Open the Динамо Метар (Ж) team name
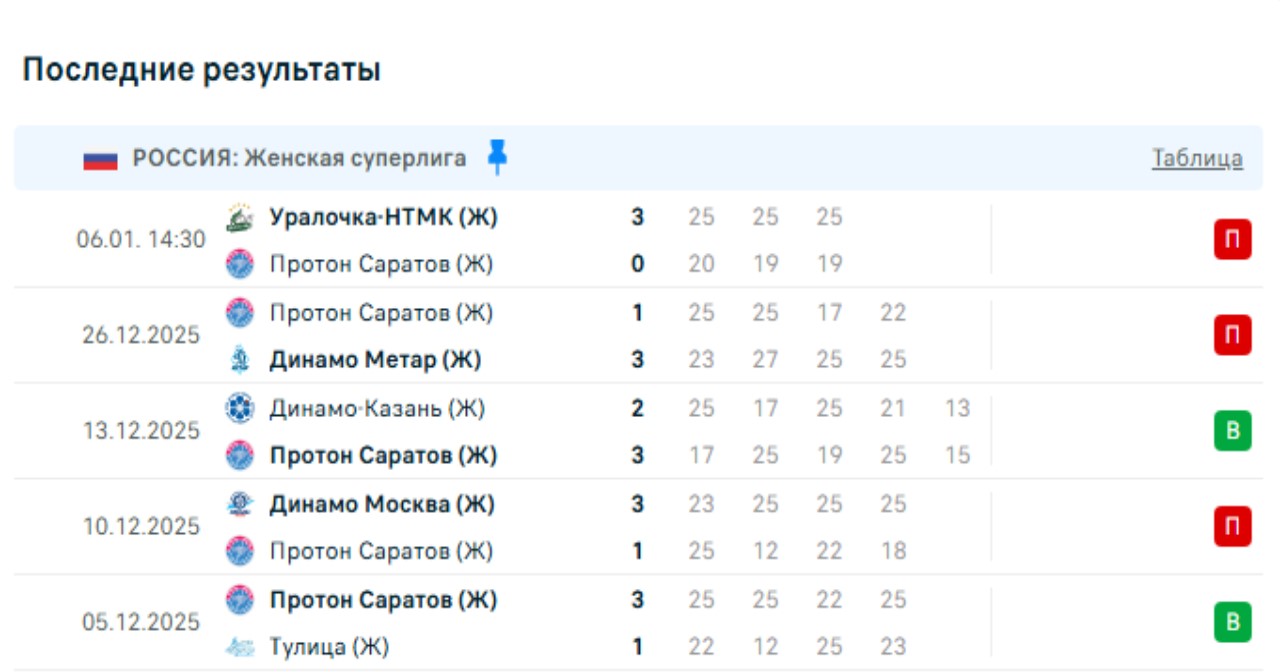The image size is (1280, 672). tap(375, 360)
